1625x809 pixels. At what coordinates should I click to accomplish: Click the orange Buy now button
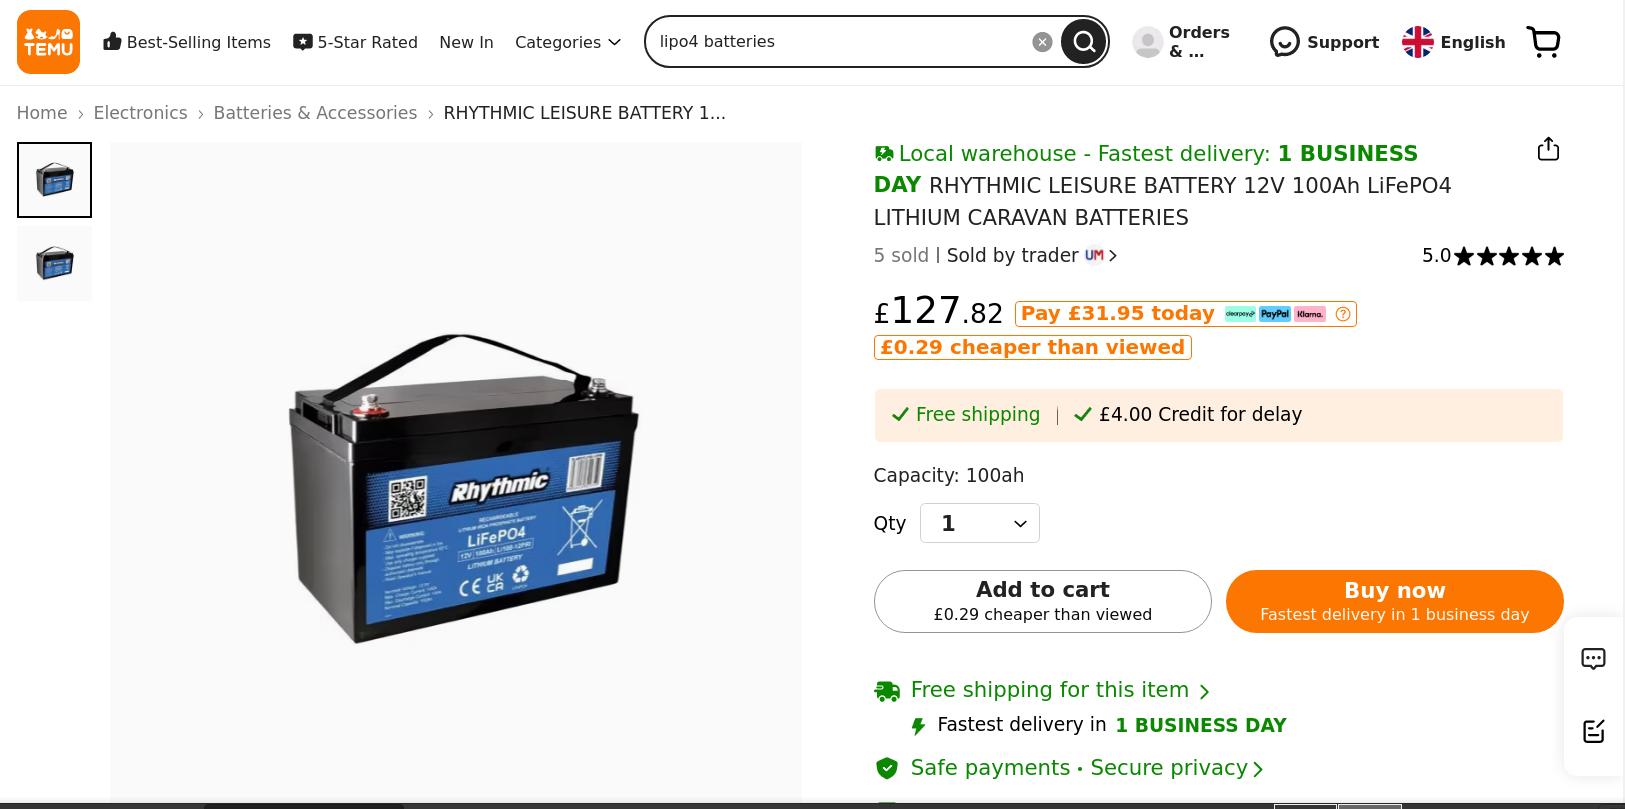coord(1394,601)
